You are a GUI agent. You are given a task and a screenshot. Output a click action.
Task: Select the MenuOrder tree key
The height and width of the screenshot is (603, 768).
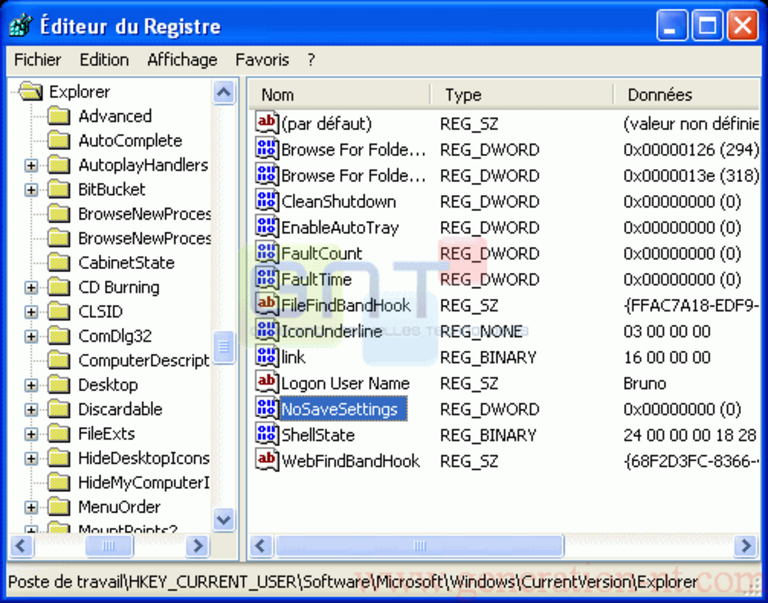[119, 507]
